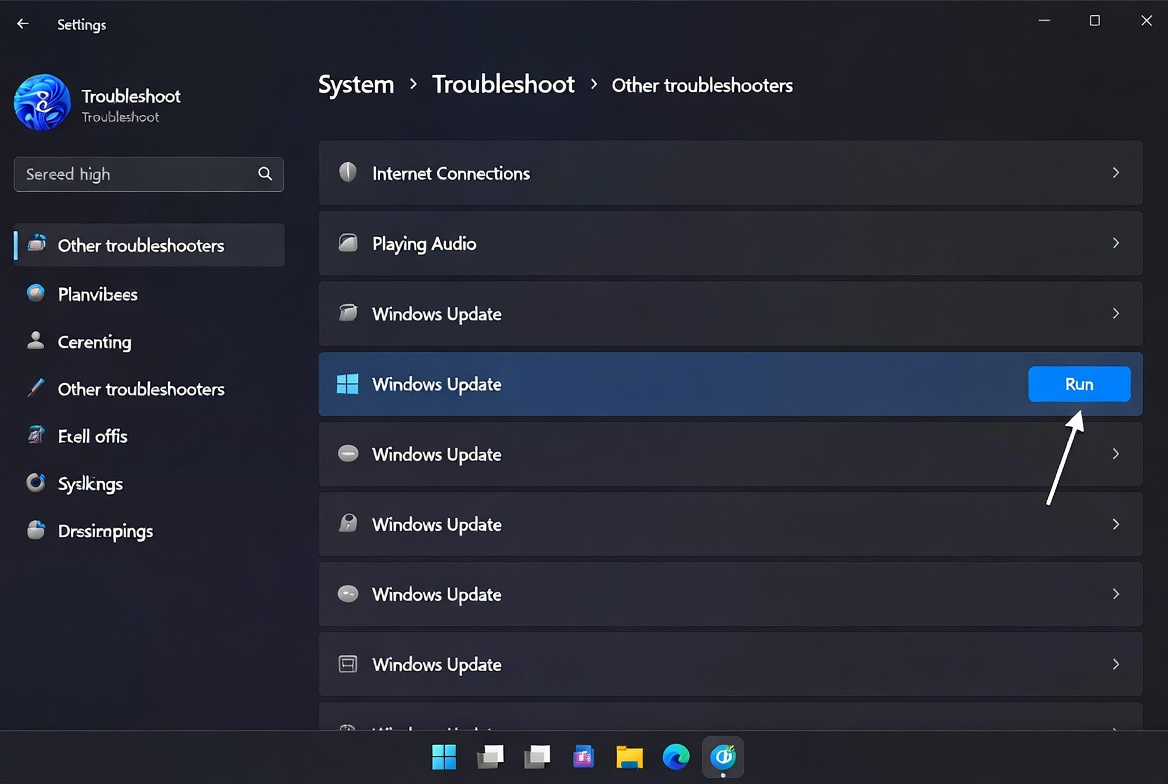This screenshot has width=1168, height=784.
Task: Run the highlighted Windows Update troubleshooter
Action: pos(1079,383)
